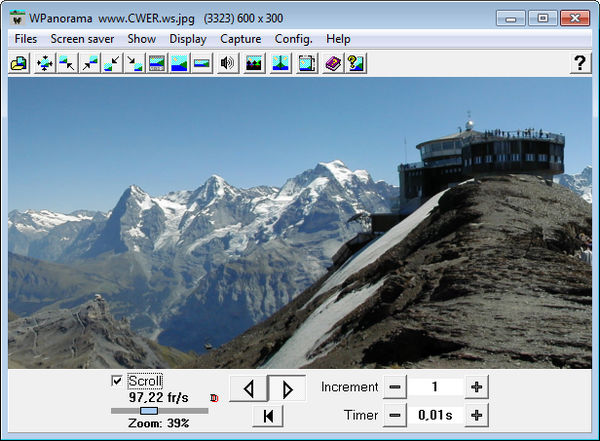Click the large question mark button
The width and height of the screenshot is (600, 441).
pyautogui.click(x=580, y=63)
